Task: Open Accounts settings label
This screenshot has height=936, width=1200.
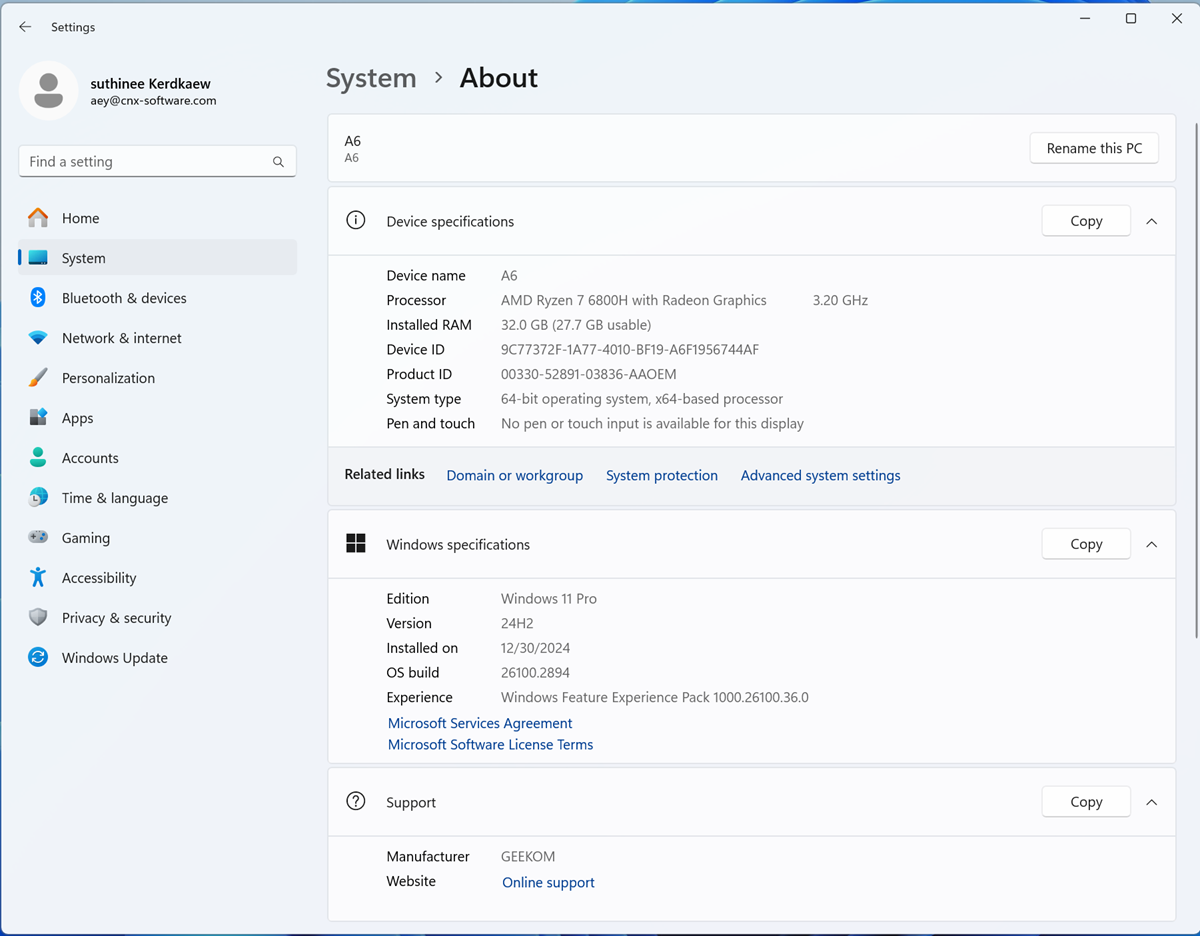Action: [90, 458]
